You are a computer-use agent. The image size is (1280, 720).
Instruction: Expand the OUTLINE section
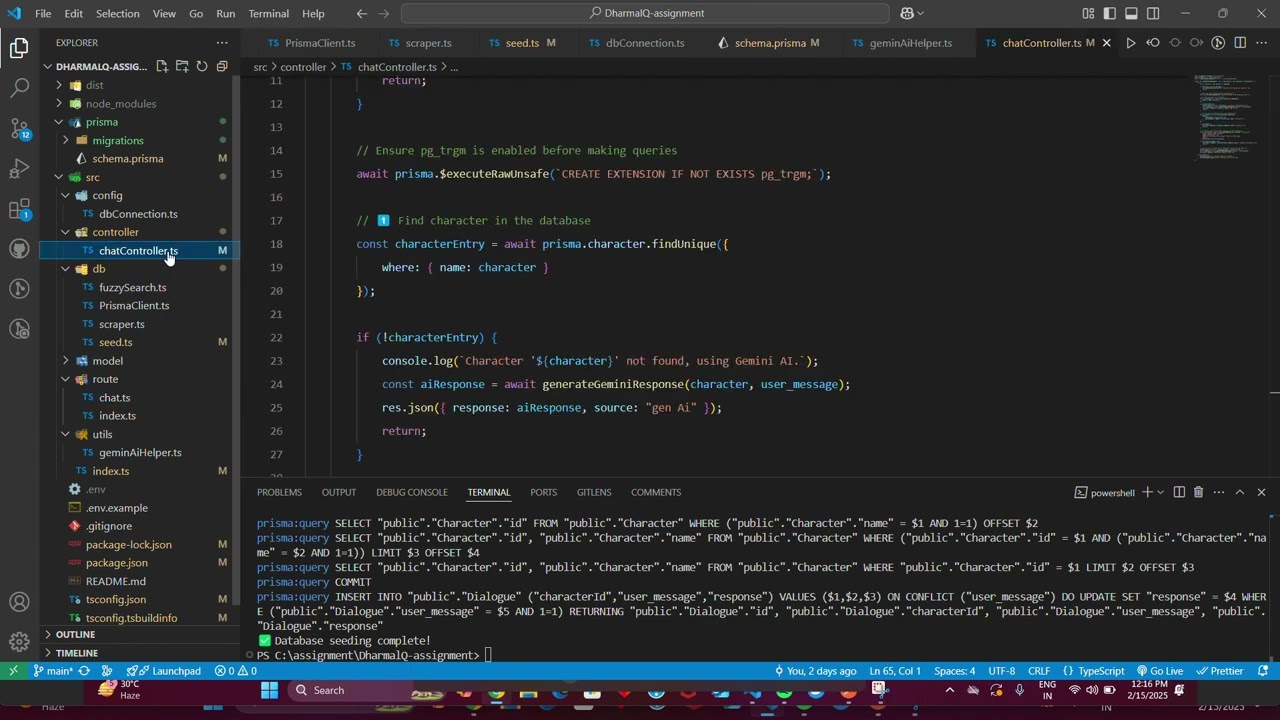(75, 634)
